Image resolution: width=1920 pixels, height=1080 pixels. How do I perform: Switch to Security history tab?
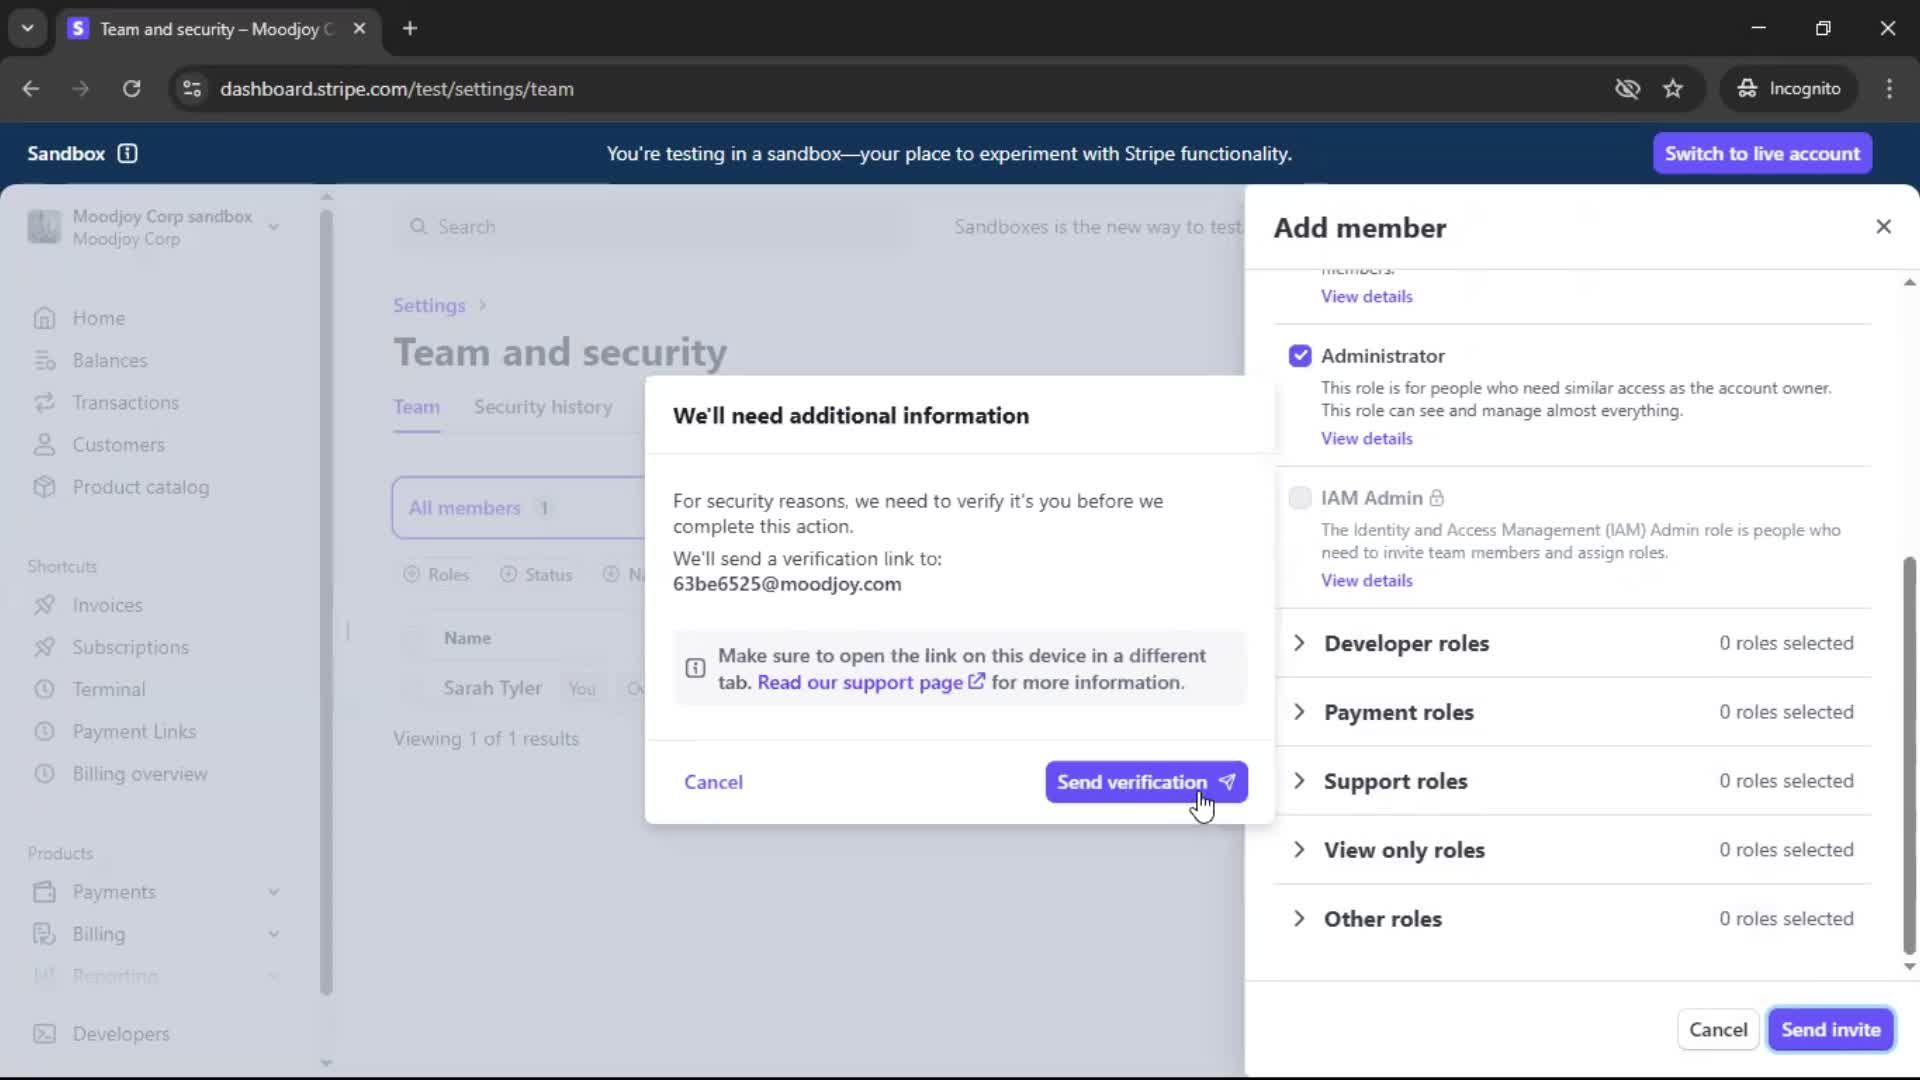click(542, 407)
